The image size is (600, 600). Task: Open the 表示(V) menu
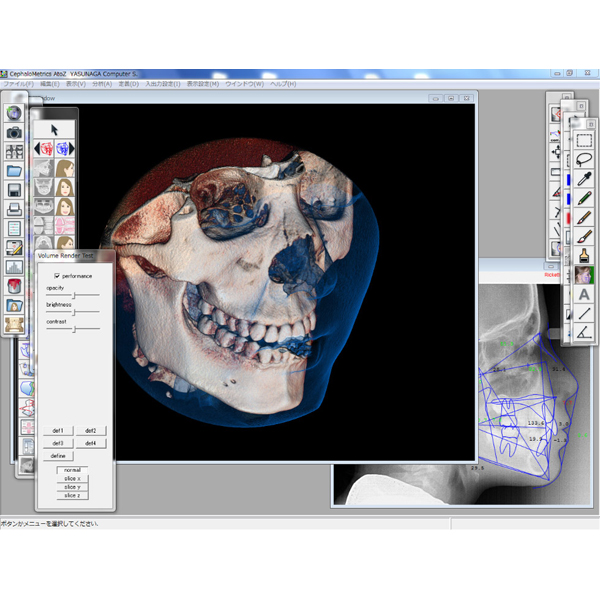(x=76, y=84)
